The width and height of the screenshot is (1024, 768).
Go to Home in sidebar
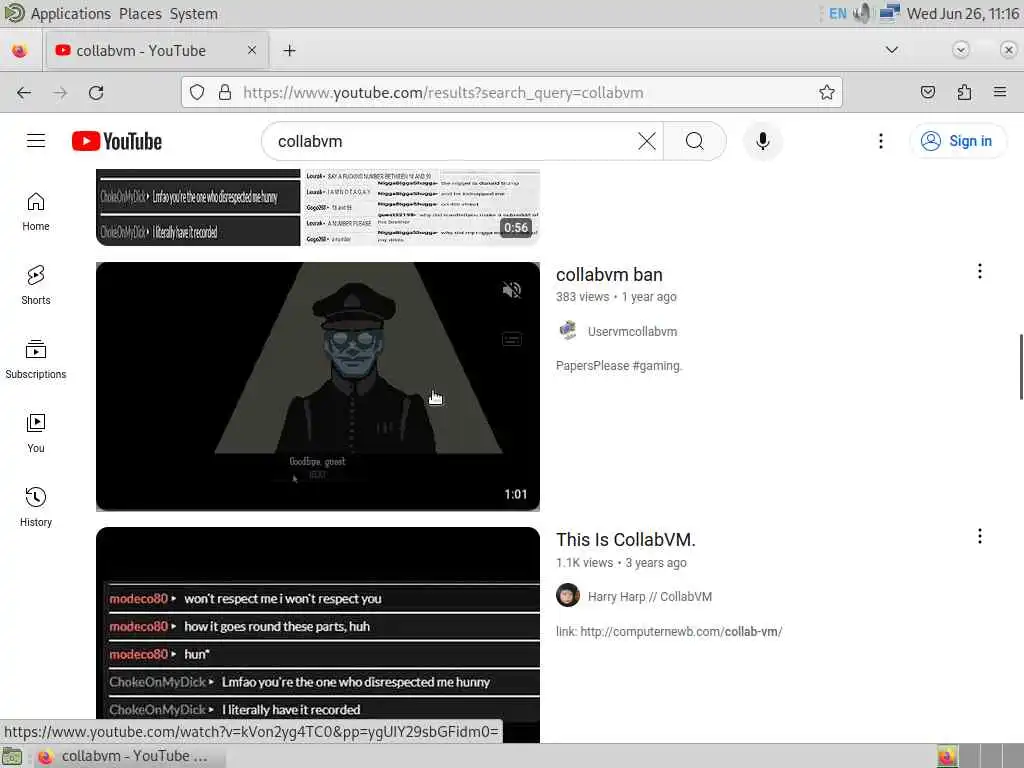(36, 212)
